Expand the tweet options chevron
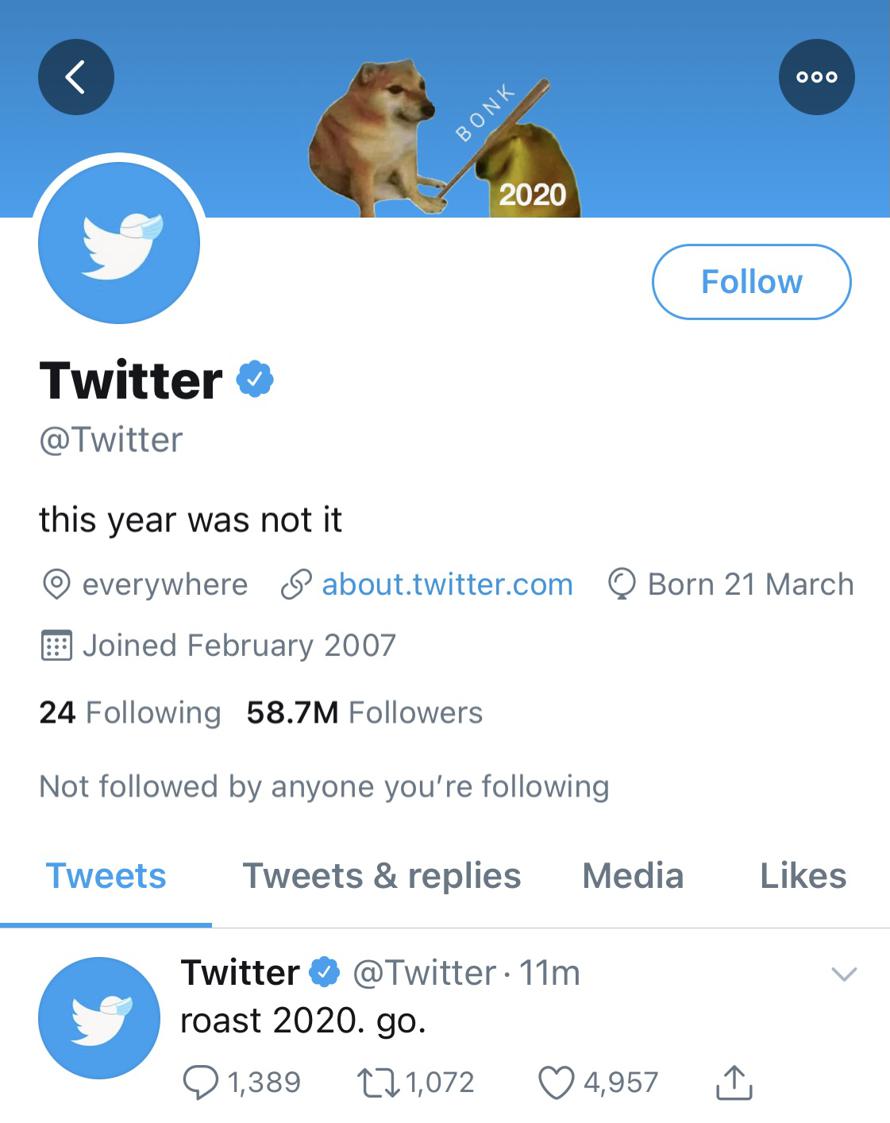 click(x=844, y=974)
